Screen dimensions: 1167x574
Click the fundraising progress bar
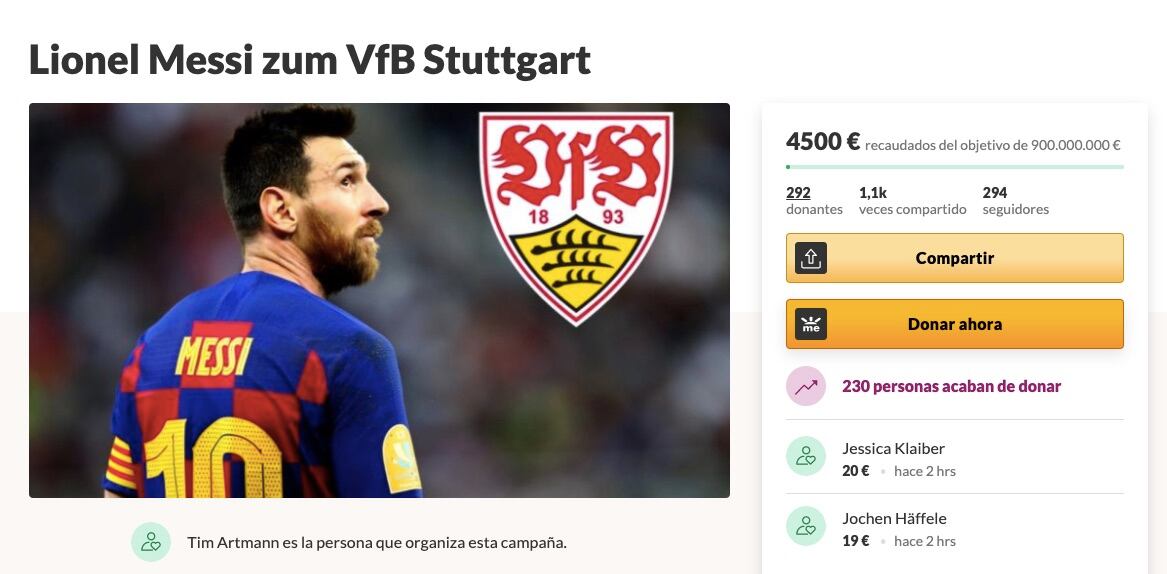[x=955, y=167]
